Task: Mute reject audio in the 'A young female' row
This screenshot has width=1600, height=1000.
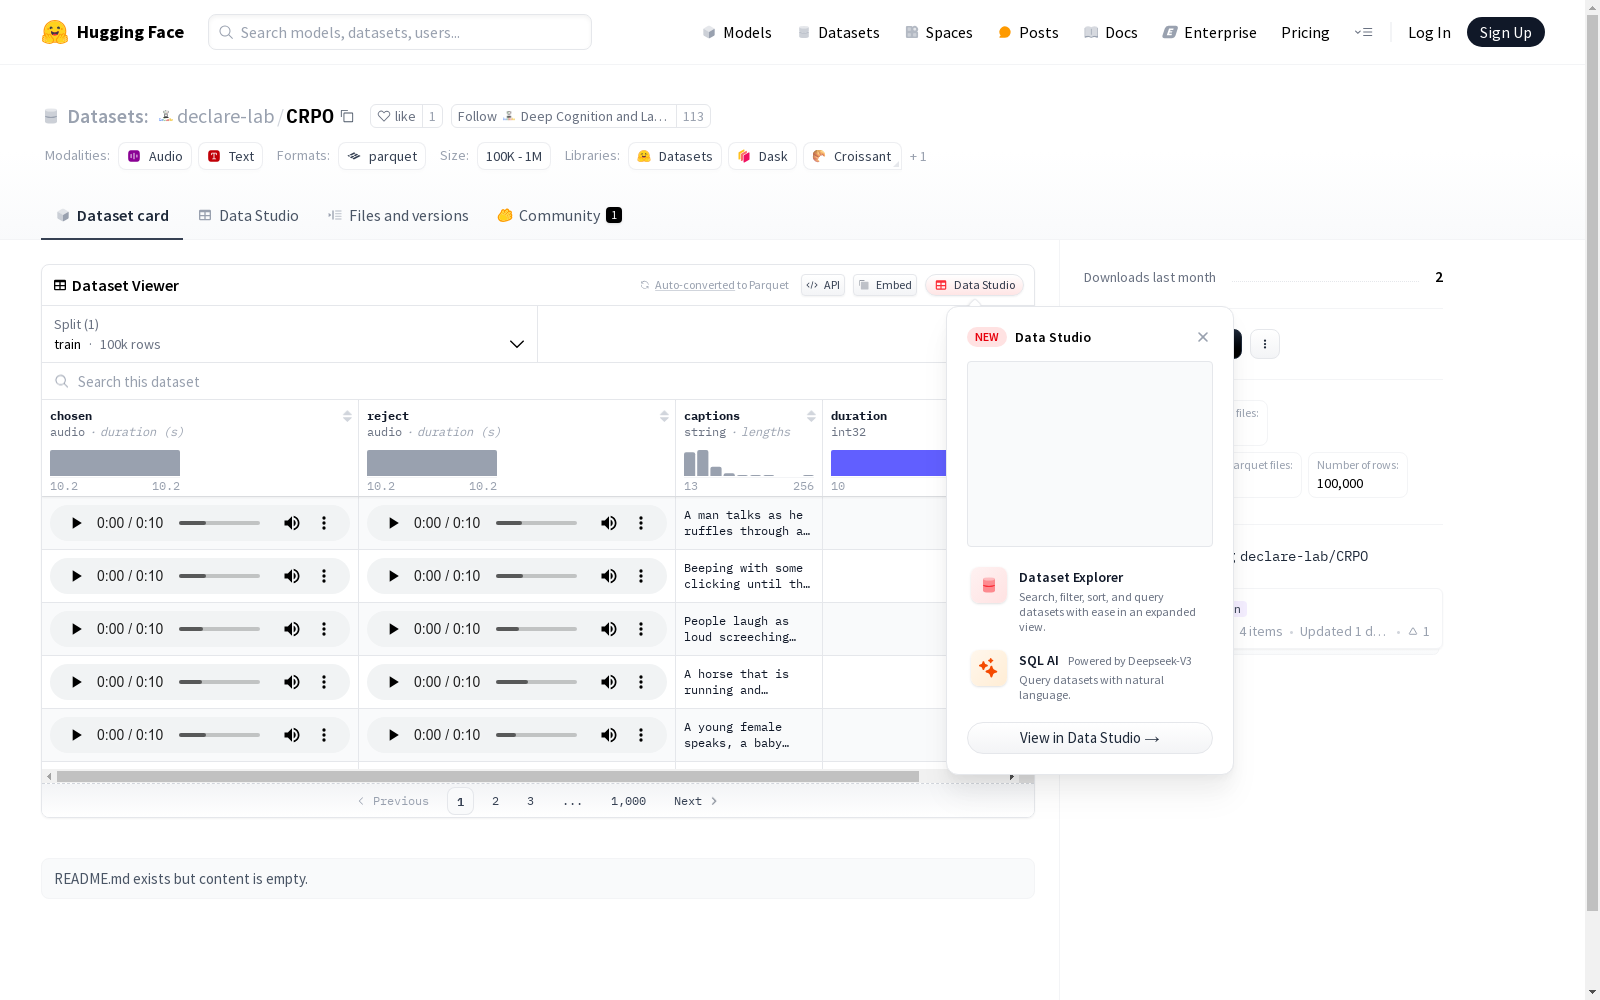Action: point(609,735)
